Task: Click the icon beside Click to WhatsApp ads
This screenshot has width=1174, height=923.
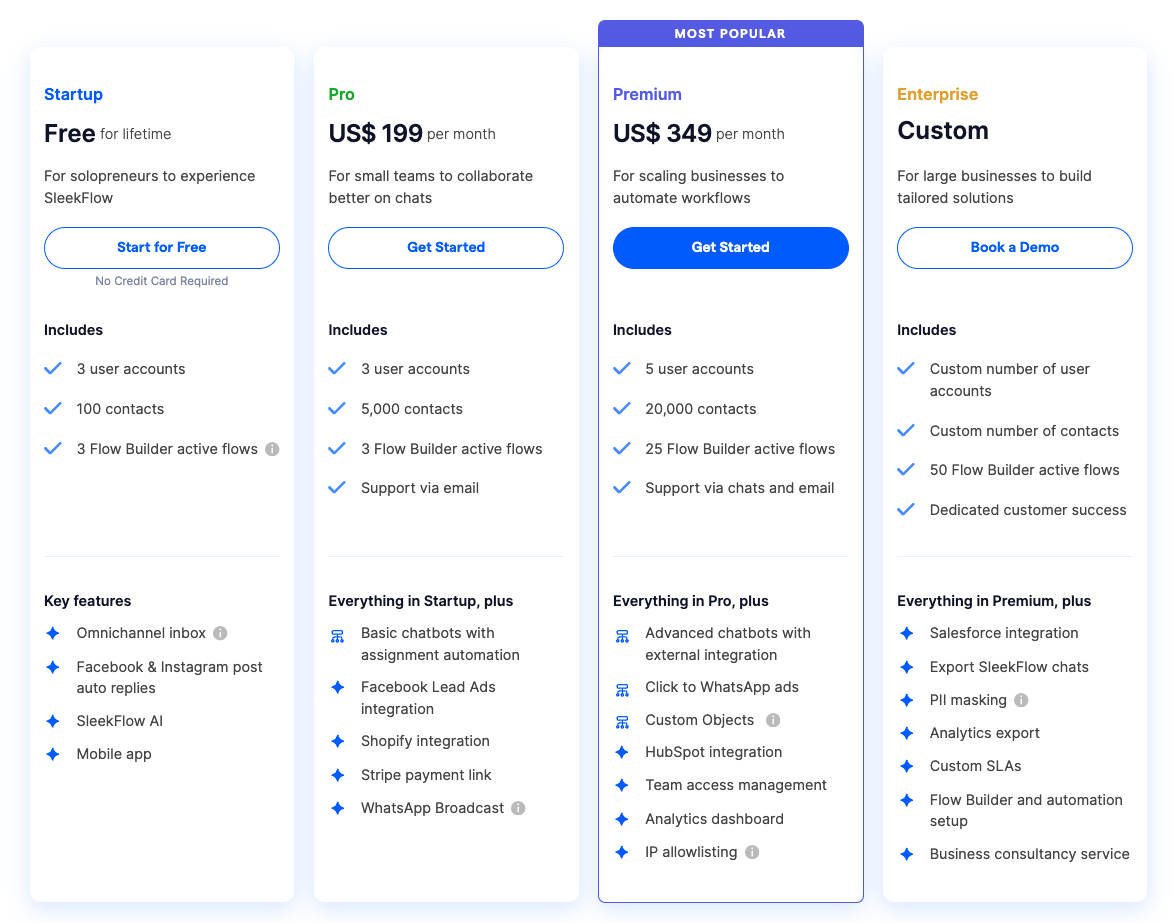Action: (622, 689)
